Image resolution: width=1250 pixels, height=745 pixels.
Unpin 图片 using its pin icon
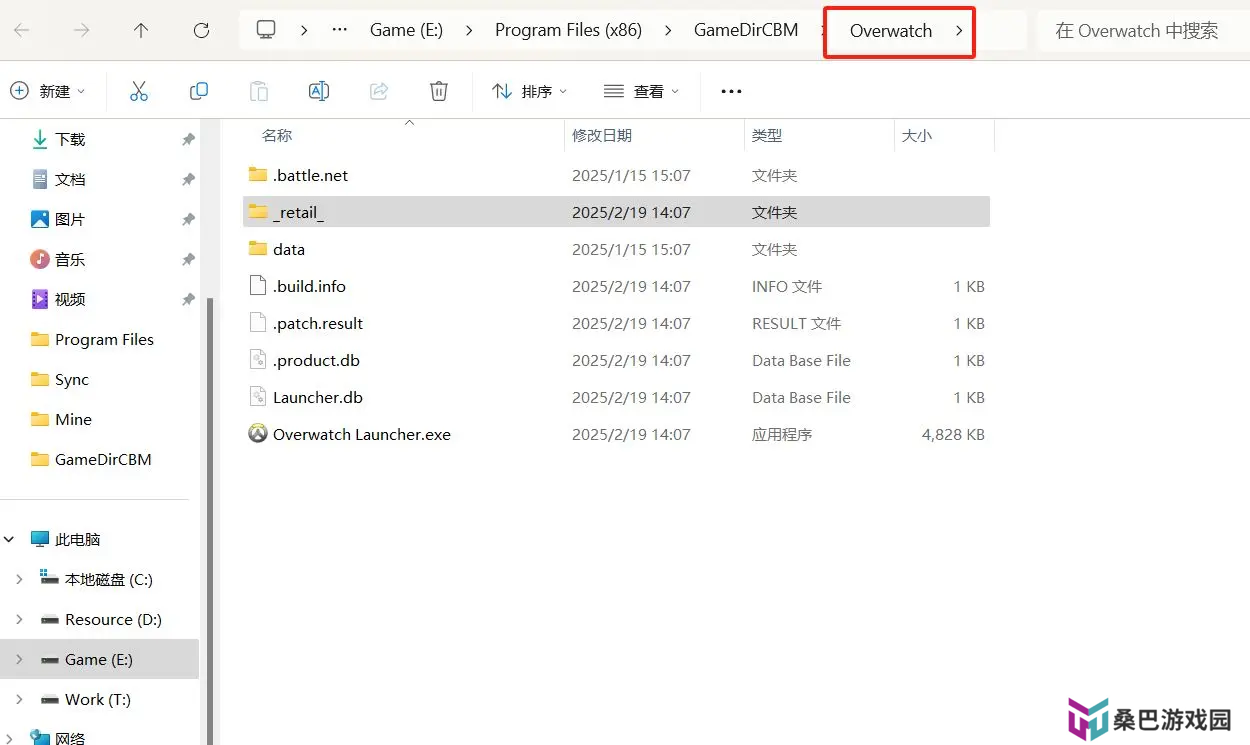click(188, 220)
